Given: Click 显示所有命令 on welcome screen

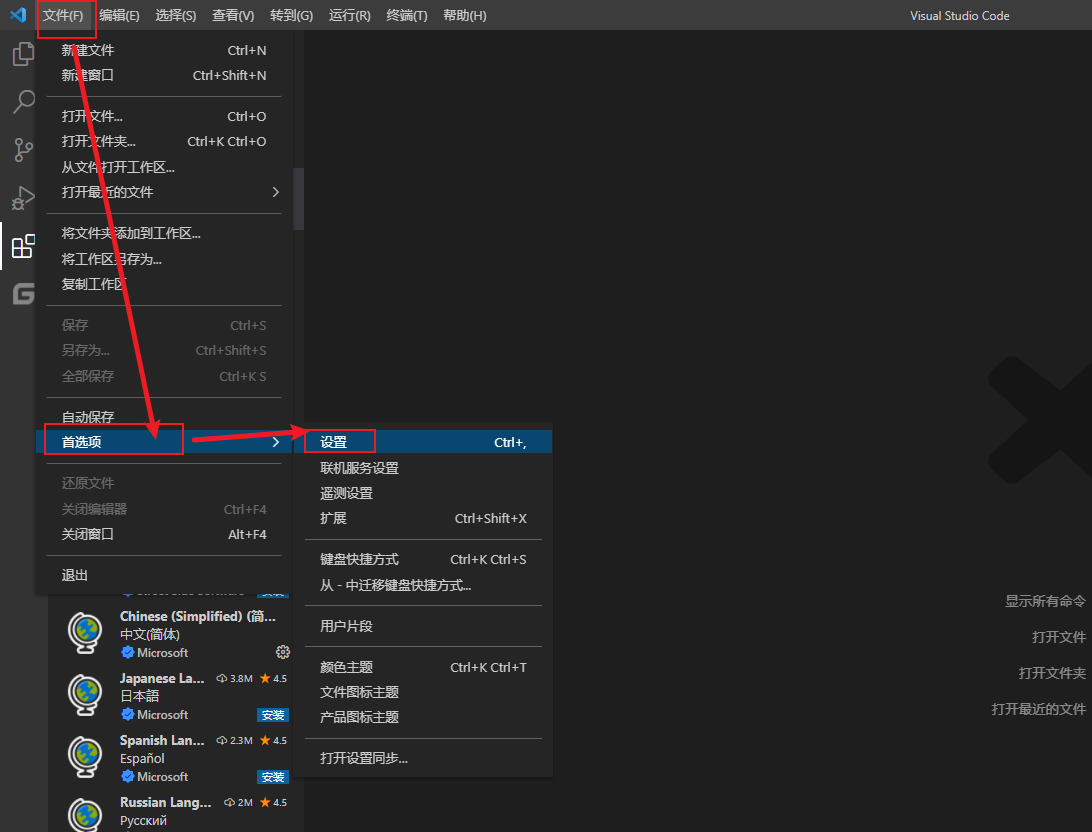Looking at the screenshot, I should point(1045,601).
